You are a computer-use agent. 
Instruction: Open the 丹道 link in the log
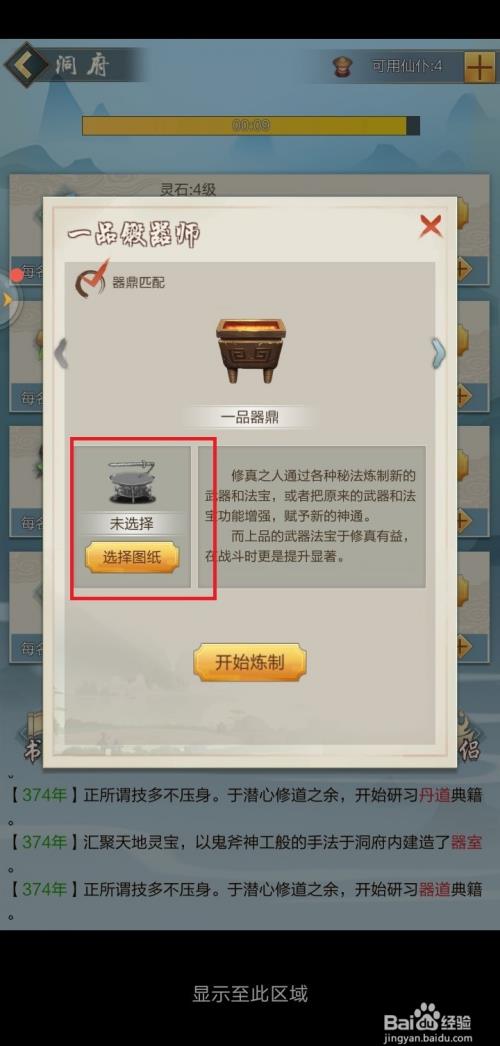click(x=435, y=795)
